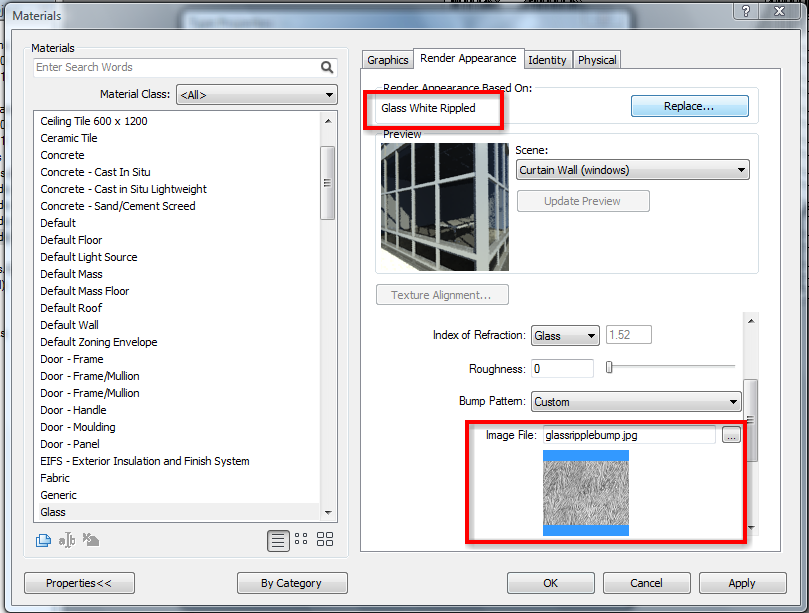Select Door - Panel material
Screen dimensions: 809x613
point(70,444)
